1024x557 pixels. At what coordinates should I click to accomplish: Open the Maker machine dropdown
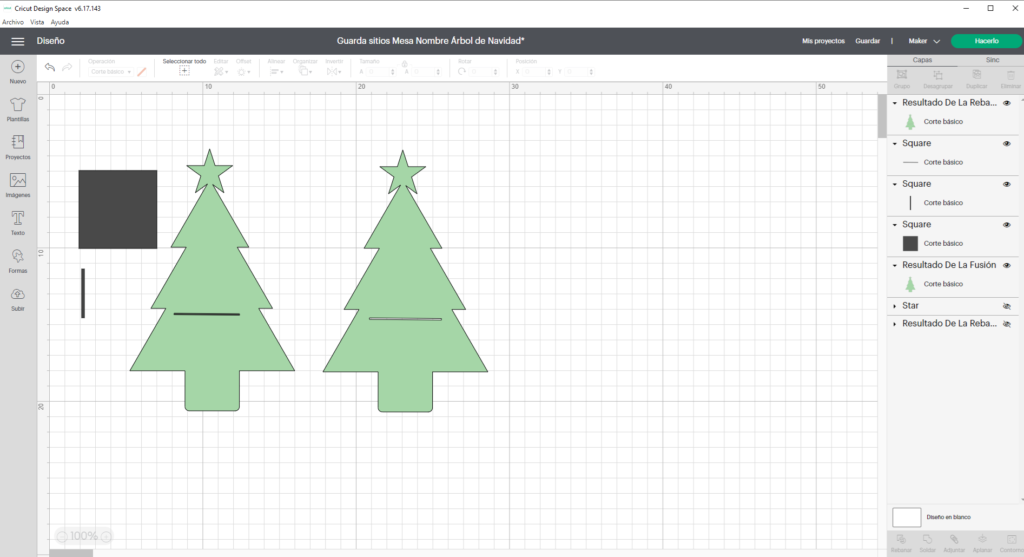[x=924, y=41]
